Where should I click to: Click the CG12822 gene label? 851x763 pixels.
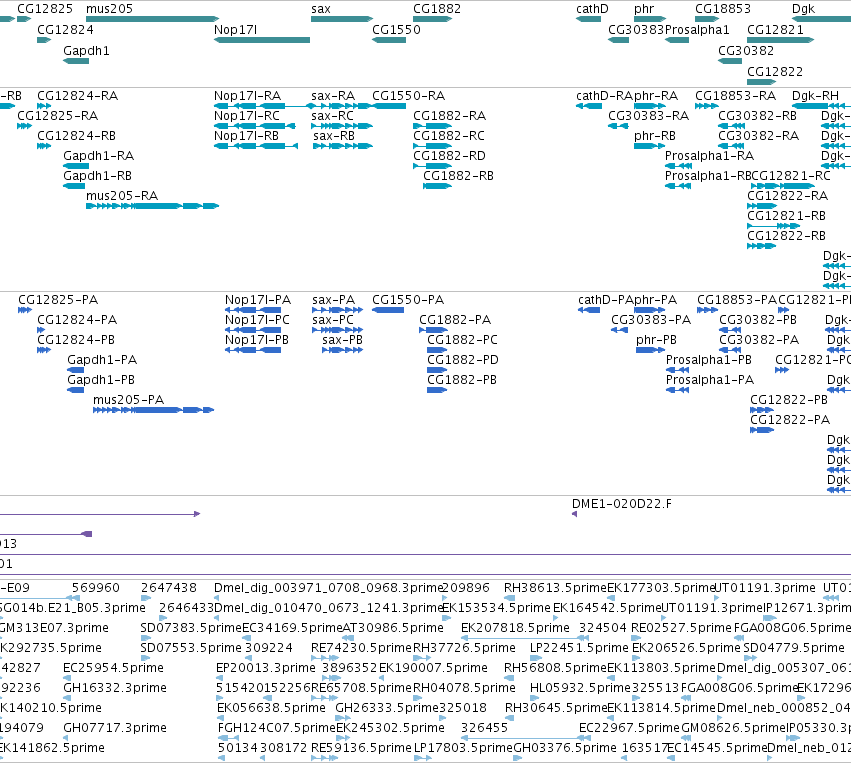pyautogui.click(x=775, y=72)
